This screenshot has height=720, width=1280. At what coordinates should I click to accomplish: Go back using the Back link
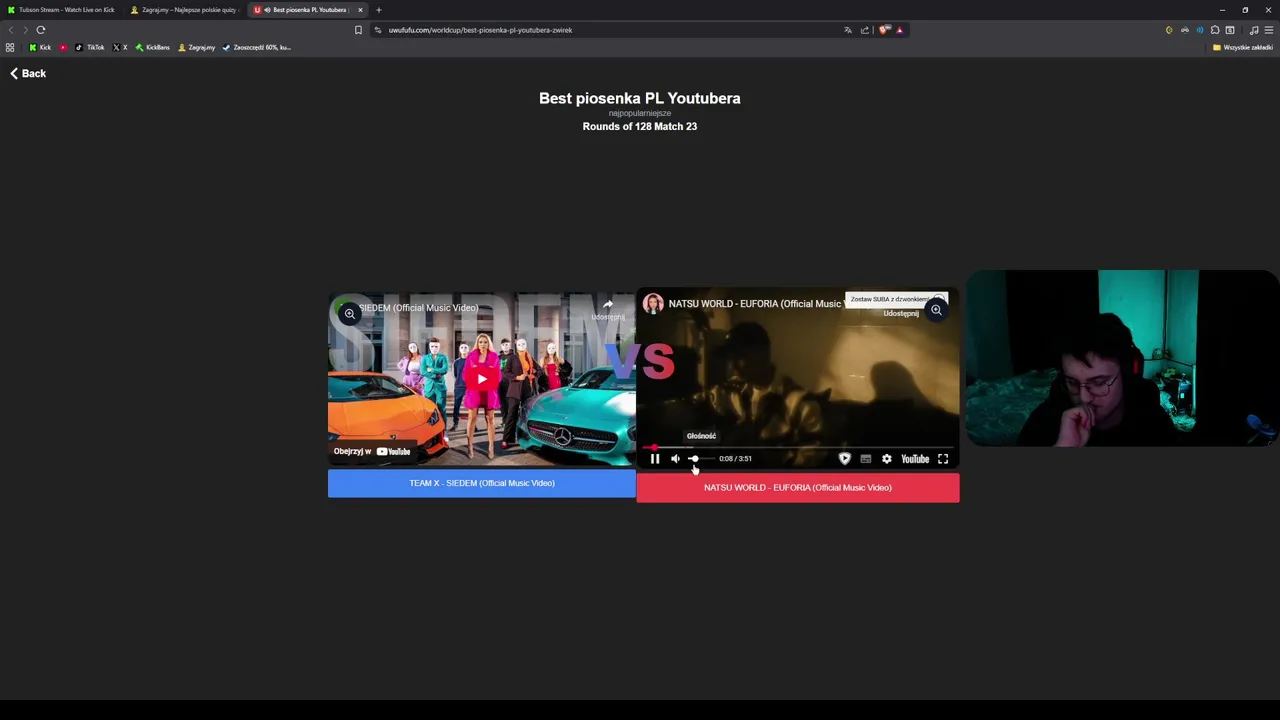[x=28, y=73]
